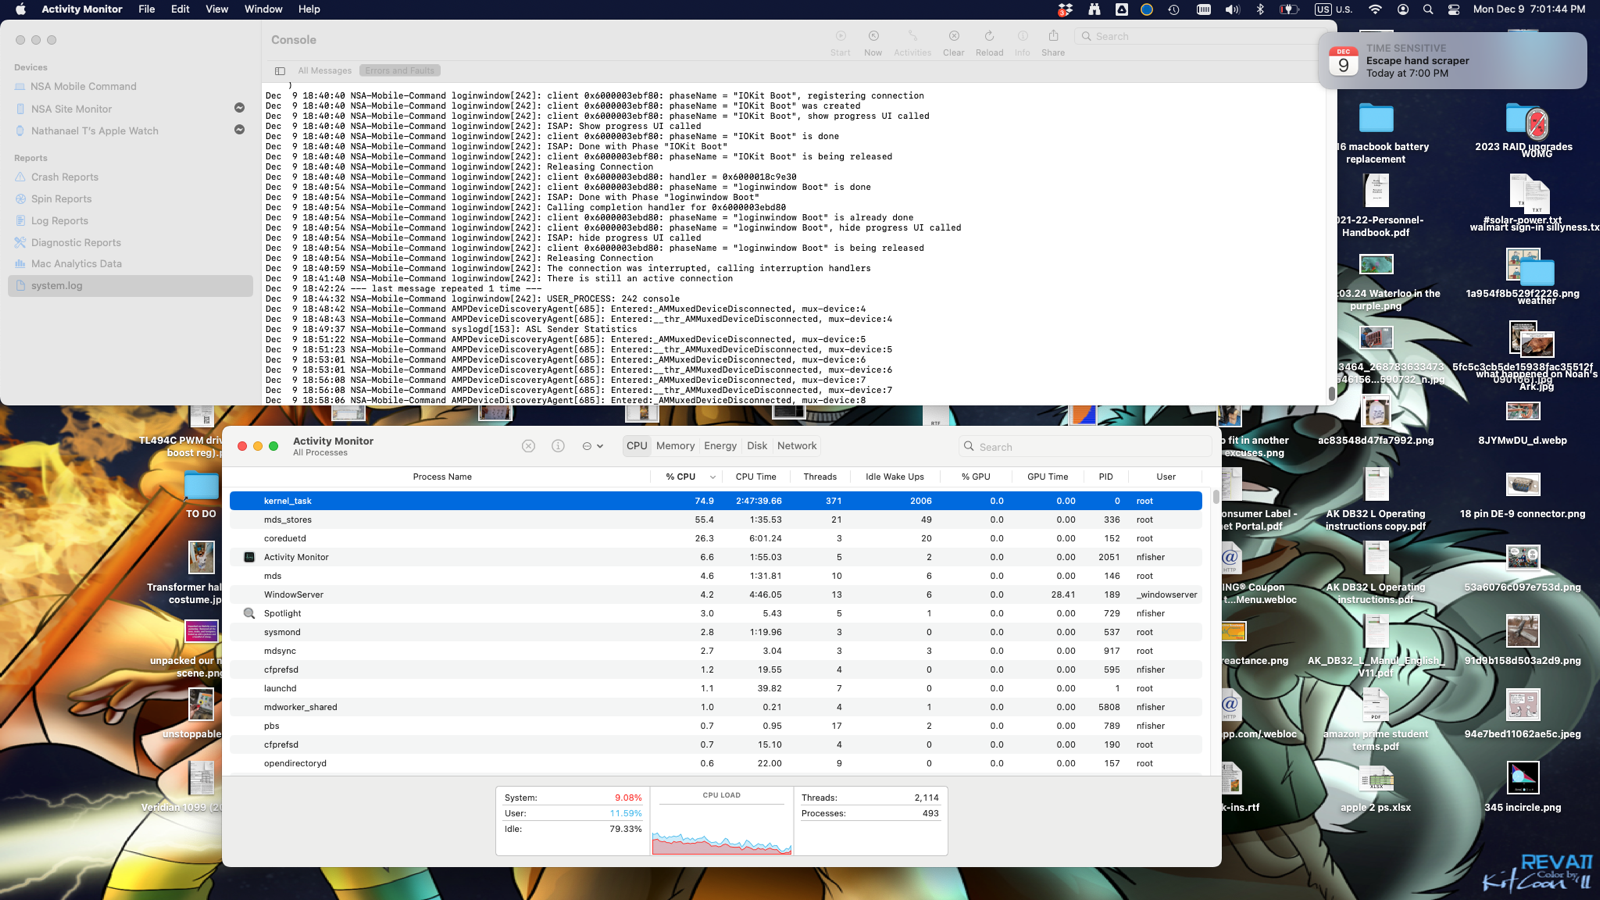The image size is (1600, 900).
Task: Select Crash Reports in Console sidebar
Action: point(64,177)
